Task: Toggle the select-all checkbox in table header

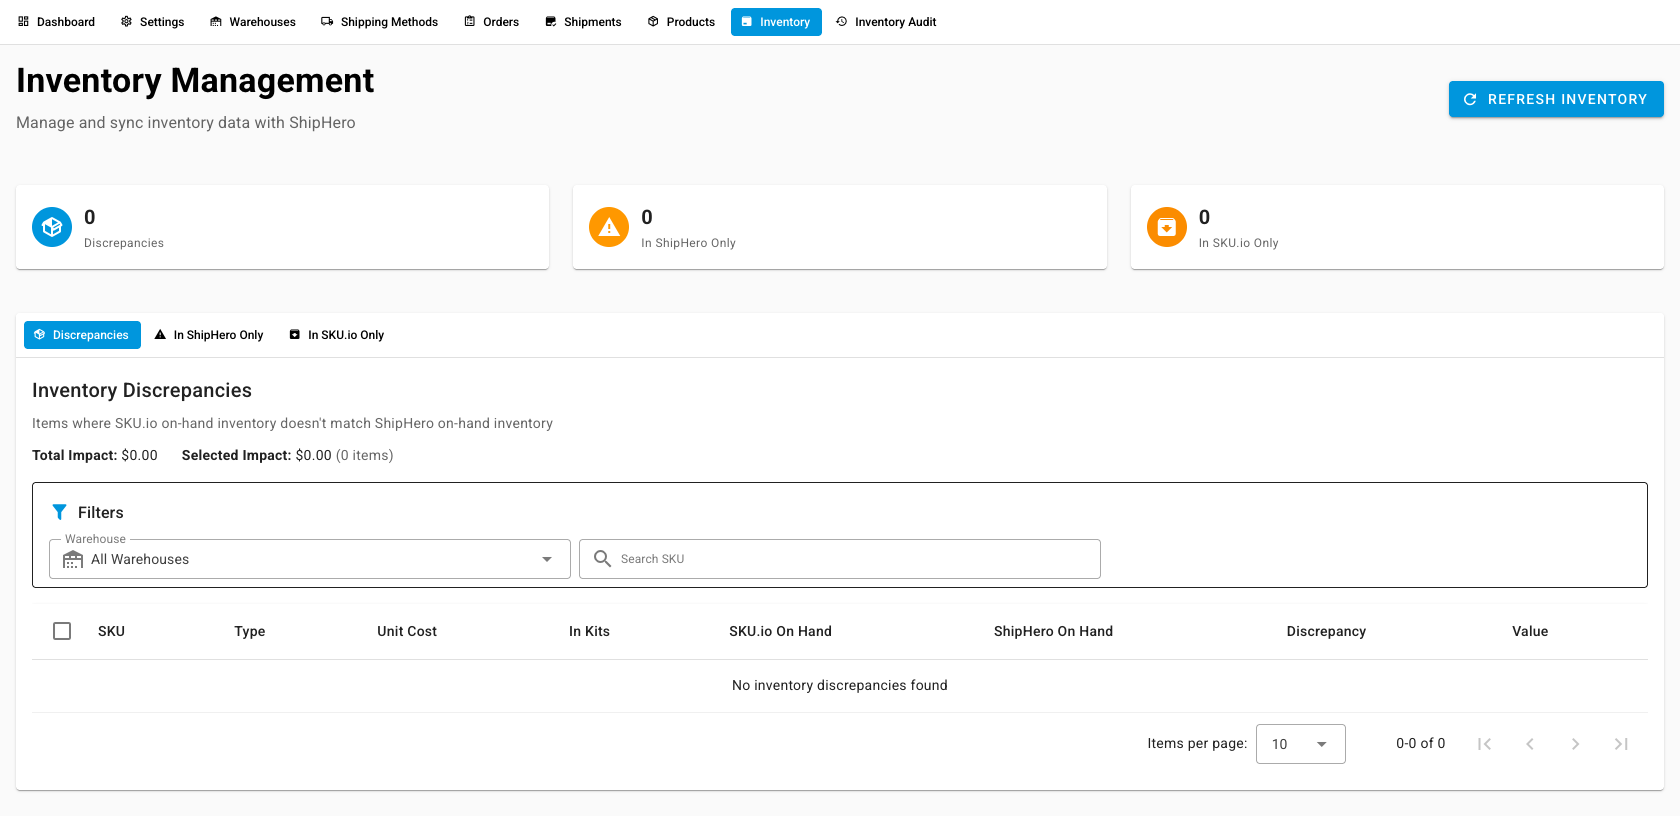Action: (62, 631)
